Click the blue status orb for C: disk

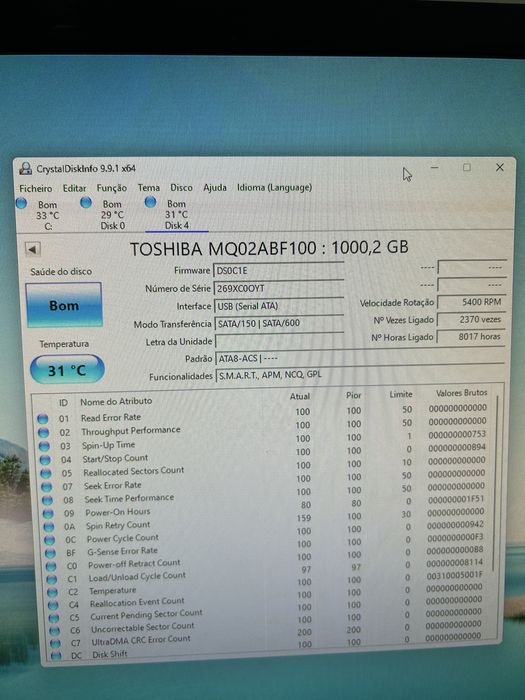click(x=21, y=204)
